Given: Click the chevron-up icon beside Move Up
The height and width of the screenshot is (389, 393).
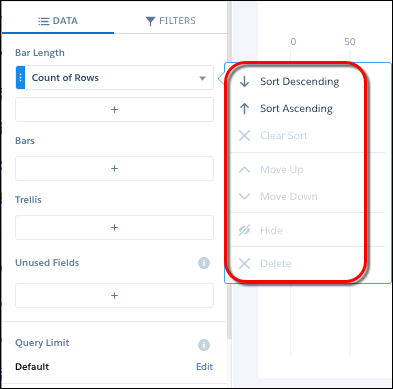Looking at the screenshot, I should [x=244, y=170].
